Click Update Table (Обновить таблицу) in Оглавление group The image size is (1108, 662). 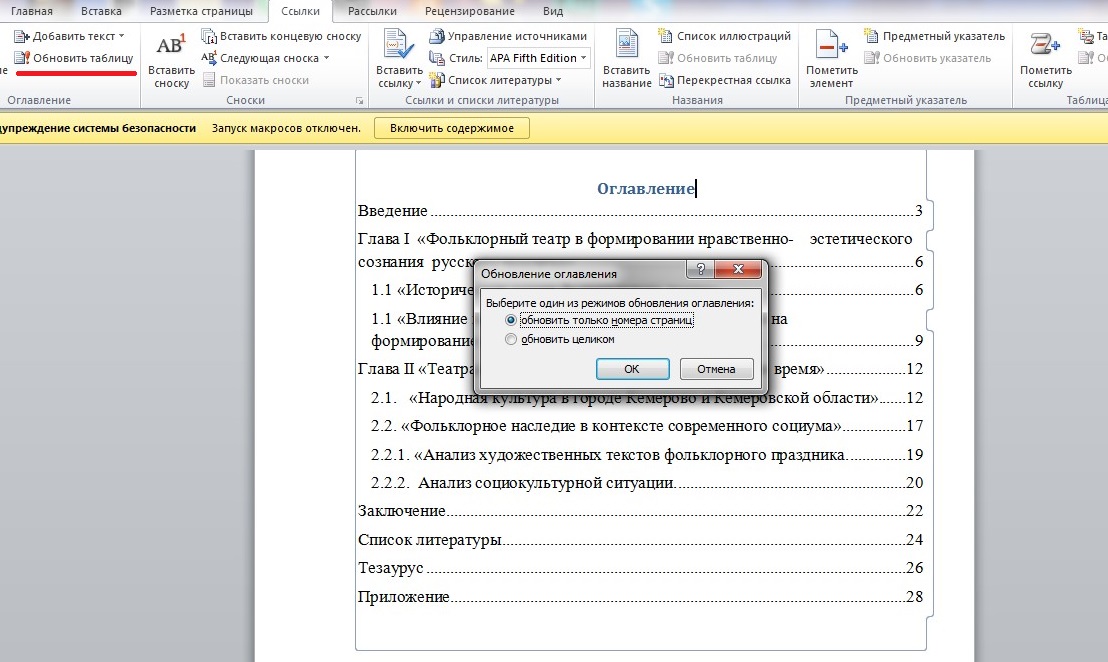click(74, 58)
